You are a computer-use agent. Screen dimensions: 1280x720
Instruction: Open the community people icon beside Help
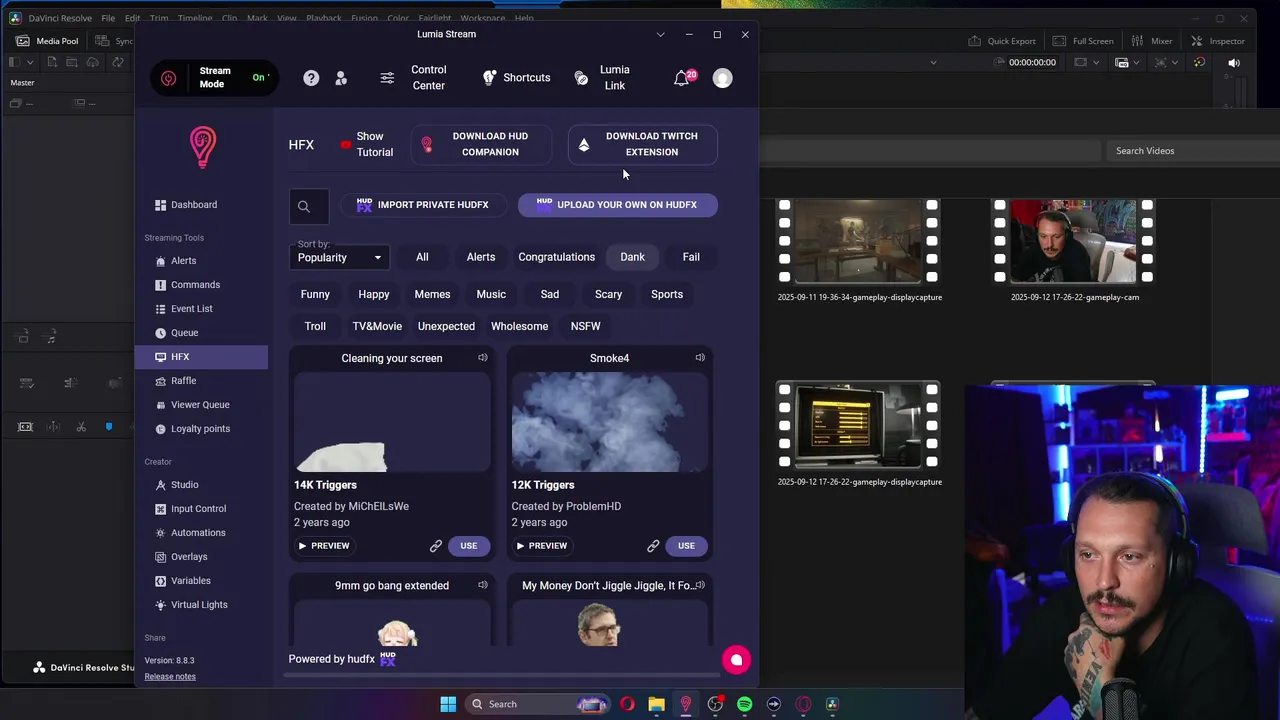341,78
